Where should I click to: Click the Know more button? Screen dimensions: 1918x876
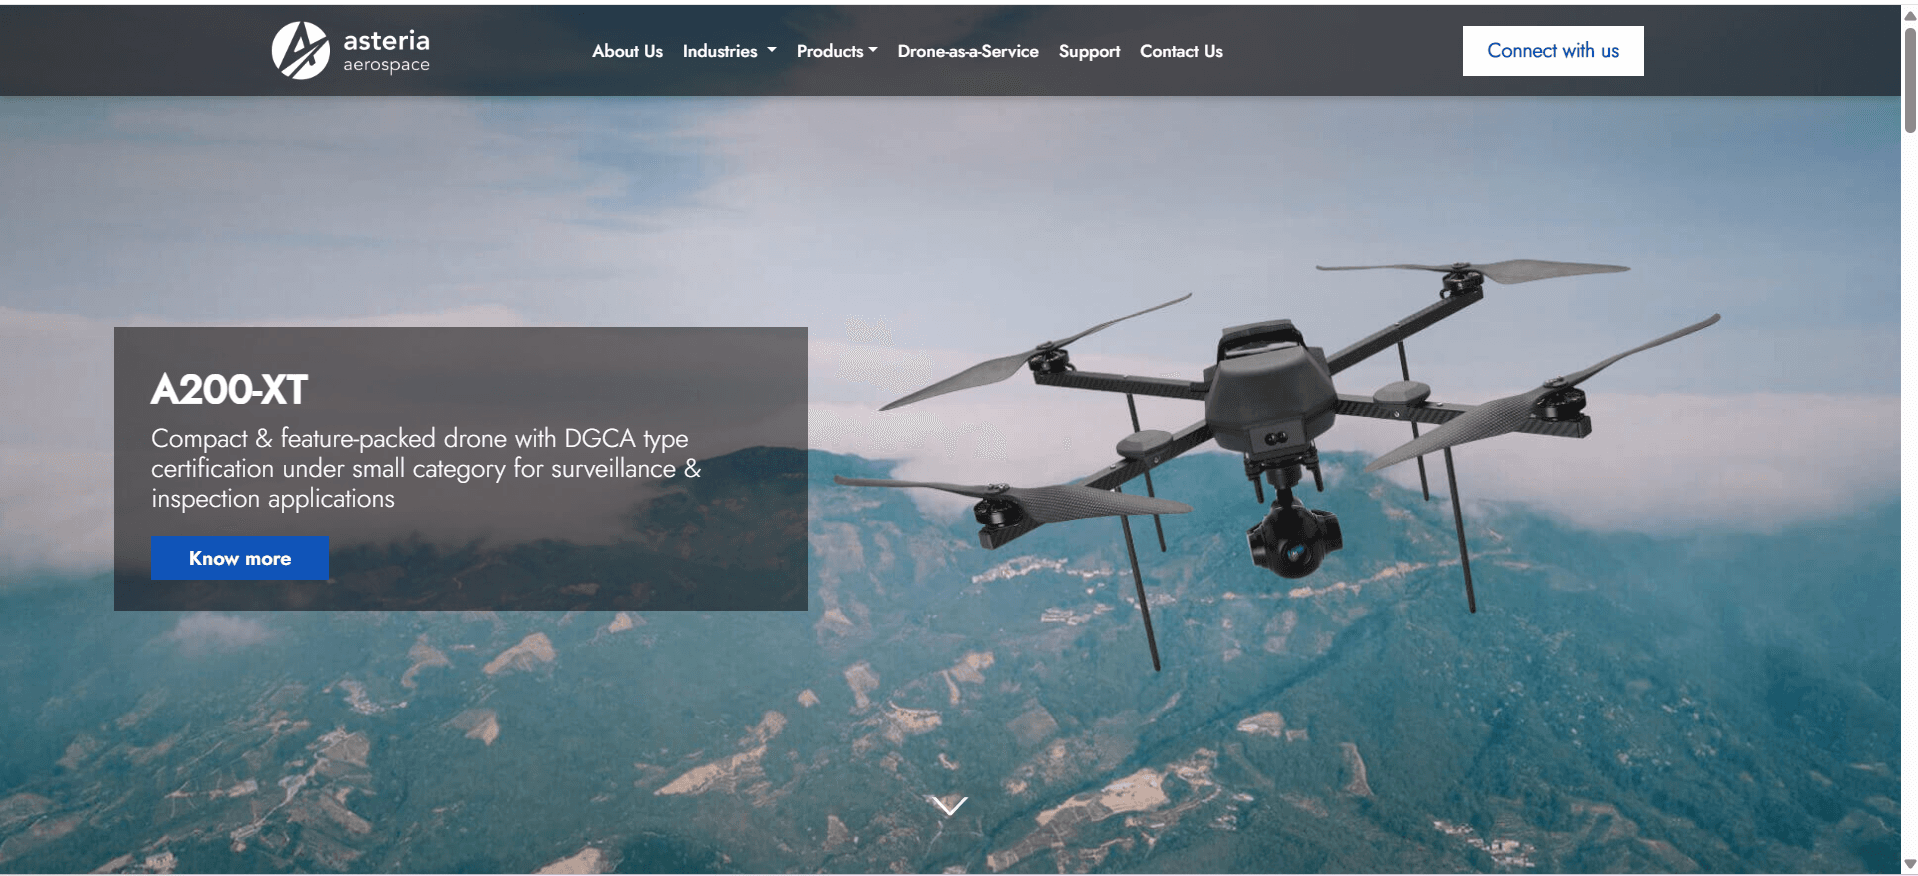[x=240, y=558]
